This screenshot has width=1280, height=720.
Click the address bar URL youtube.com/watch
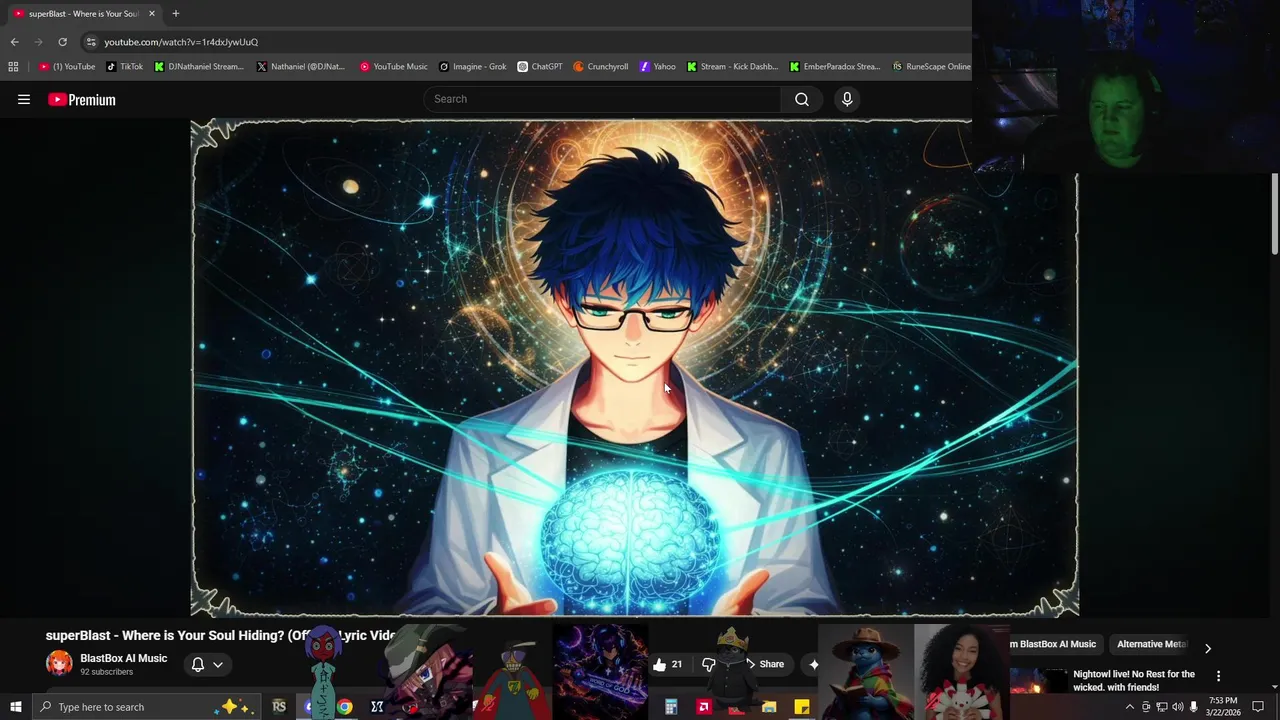181,42
